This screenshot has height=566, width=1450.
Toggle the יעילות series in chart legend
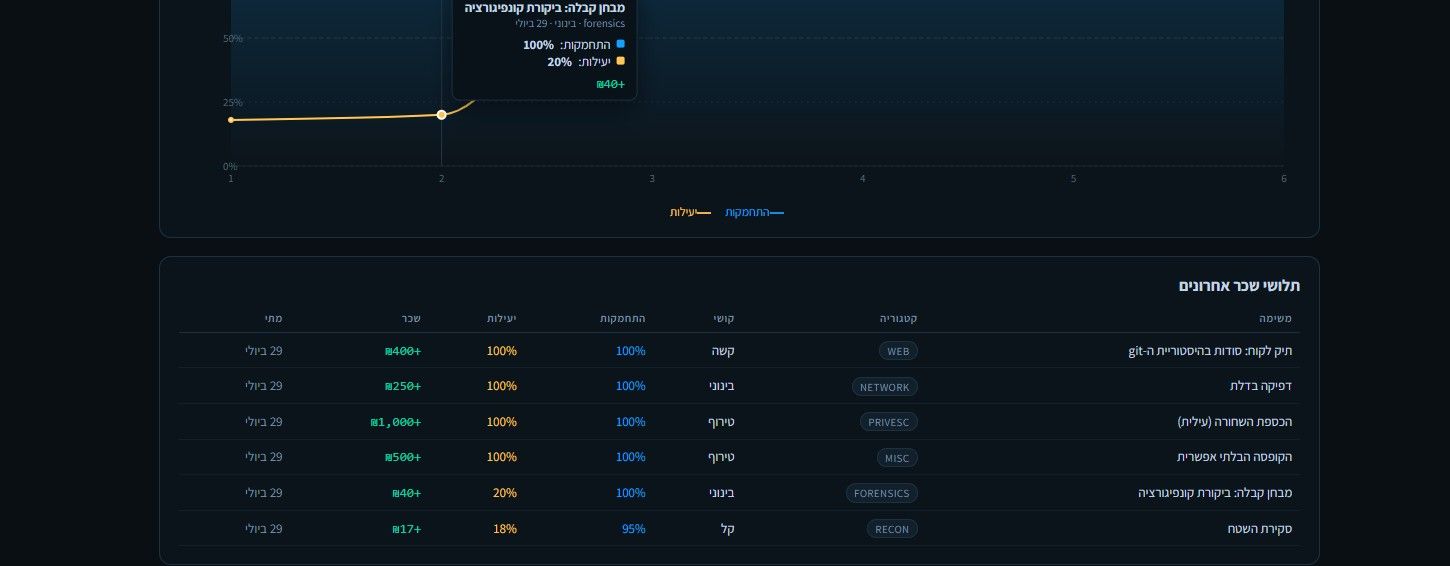[690, 212]
